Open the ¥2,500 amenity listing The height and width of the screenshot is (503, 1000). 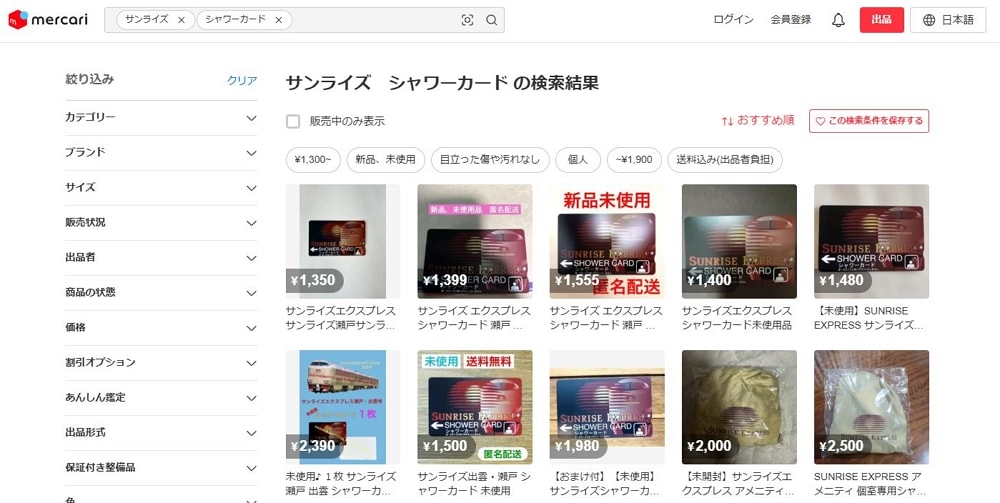pos(871,407)
